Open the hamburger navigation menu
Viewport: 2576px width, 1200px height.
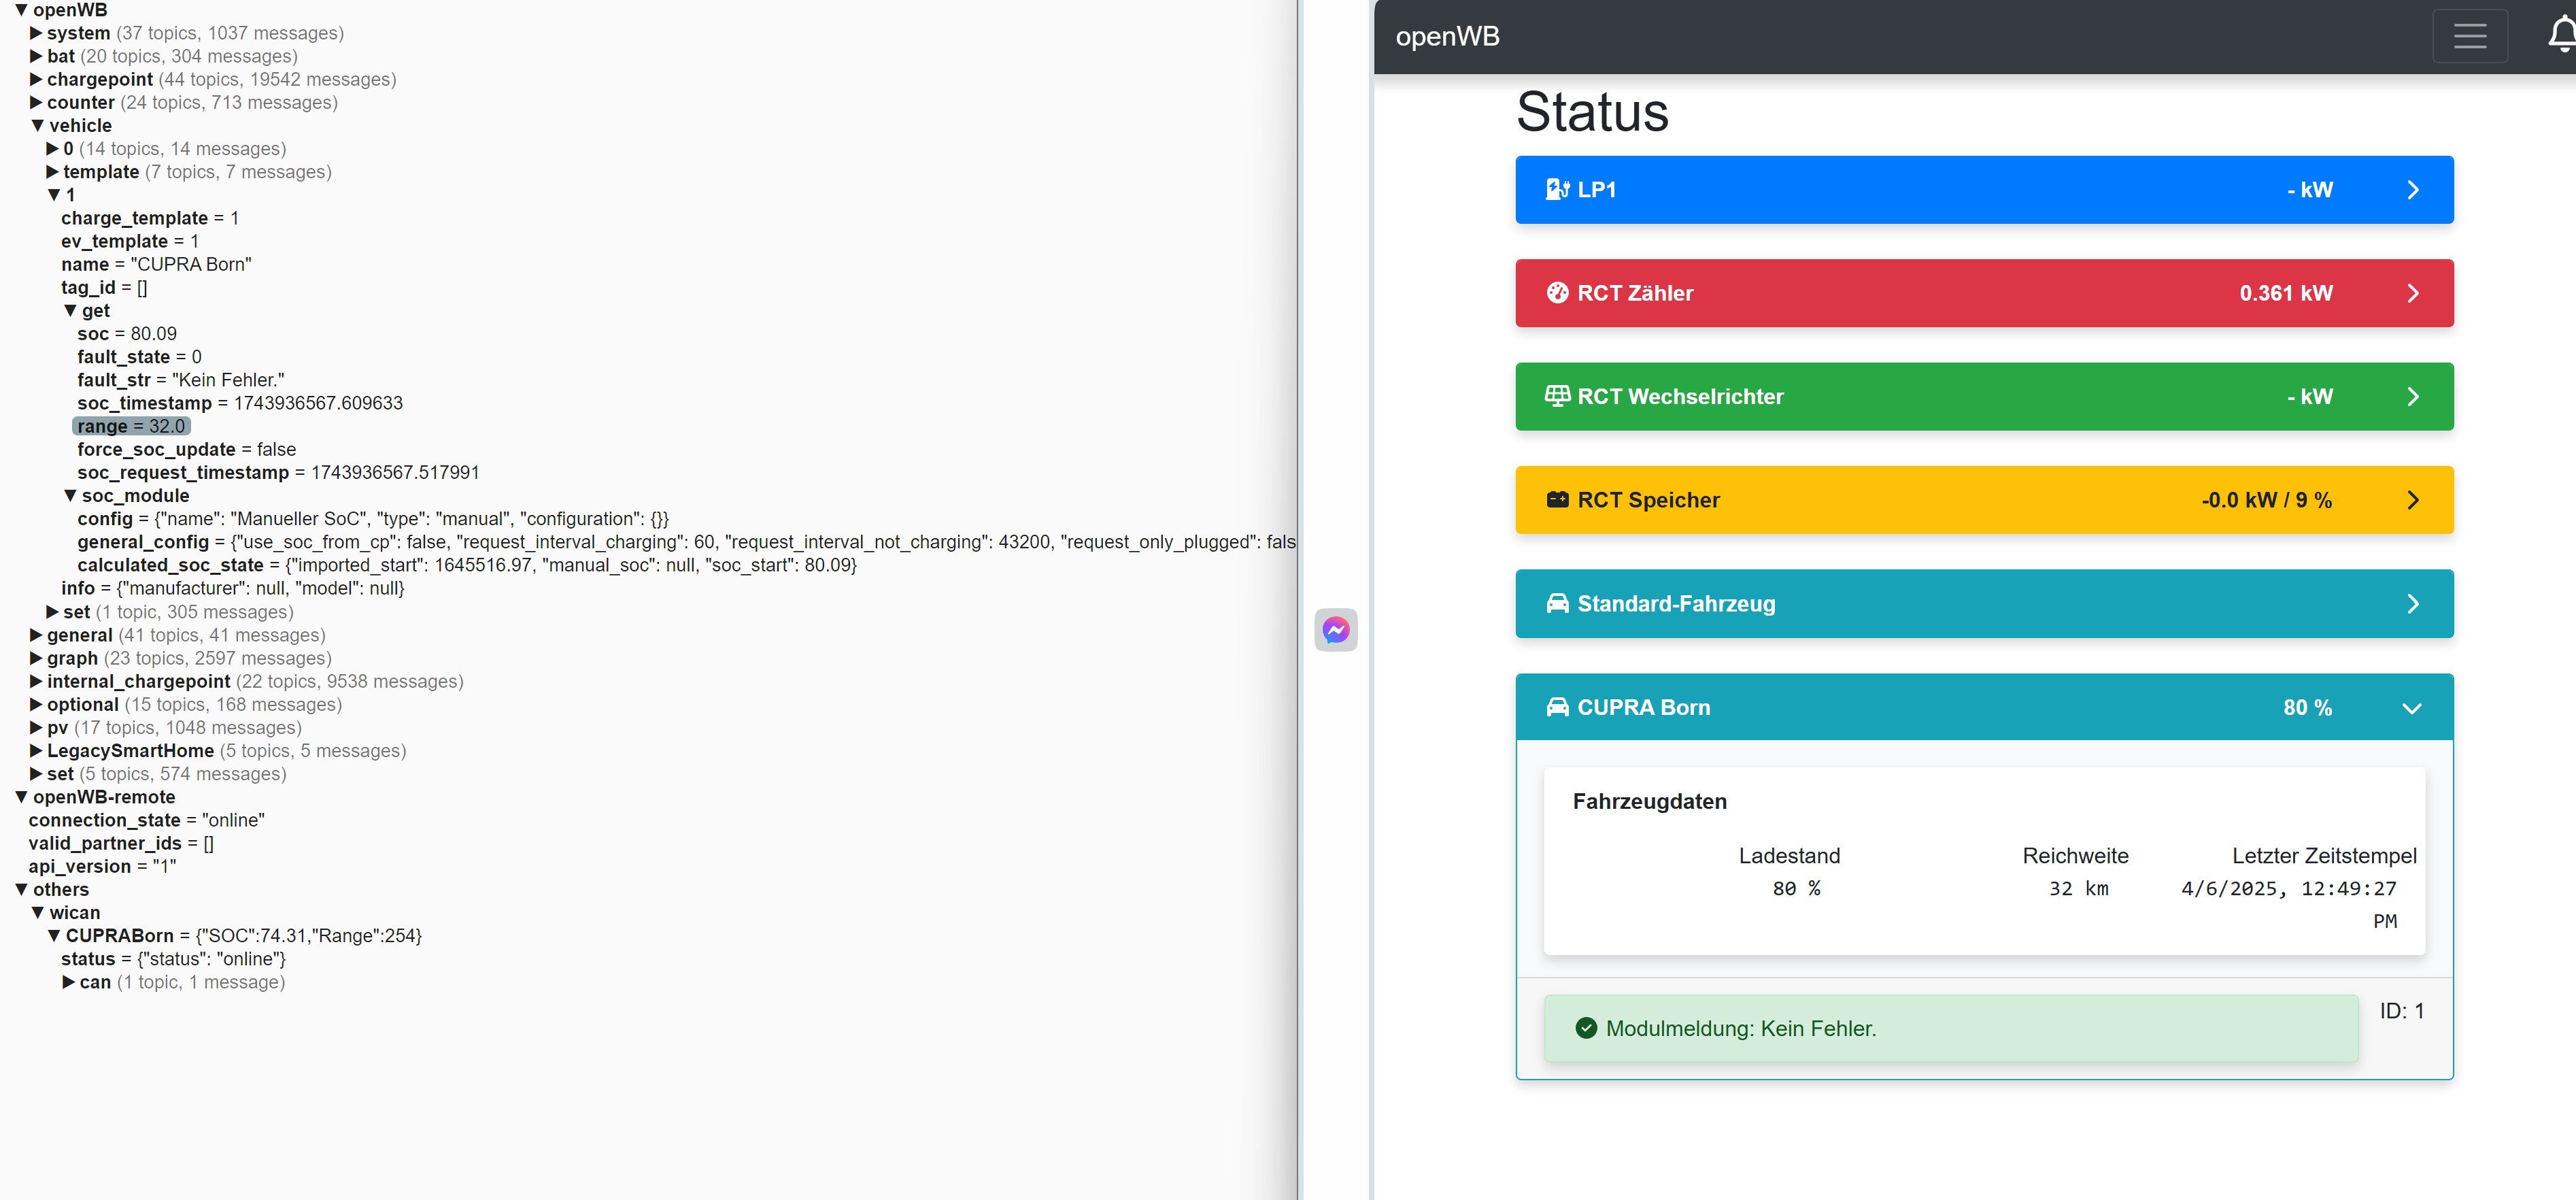point(2469,36)
